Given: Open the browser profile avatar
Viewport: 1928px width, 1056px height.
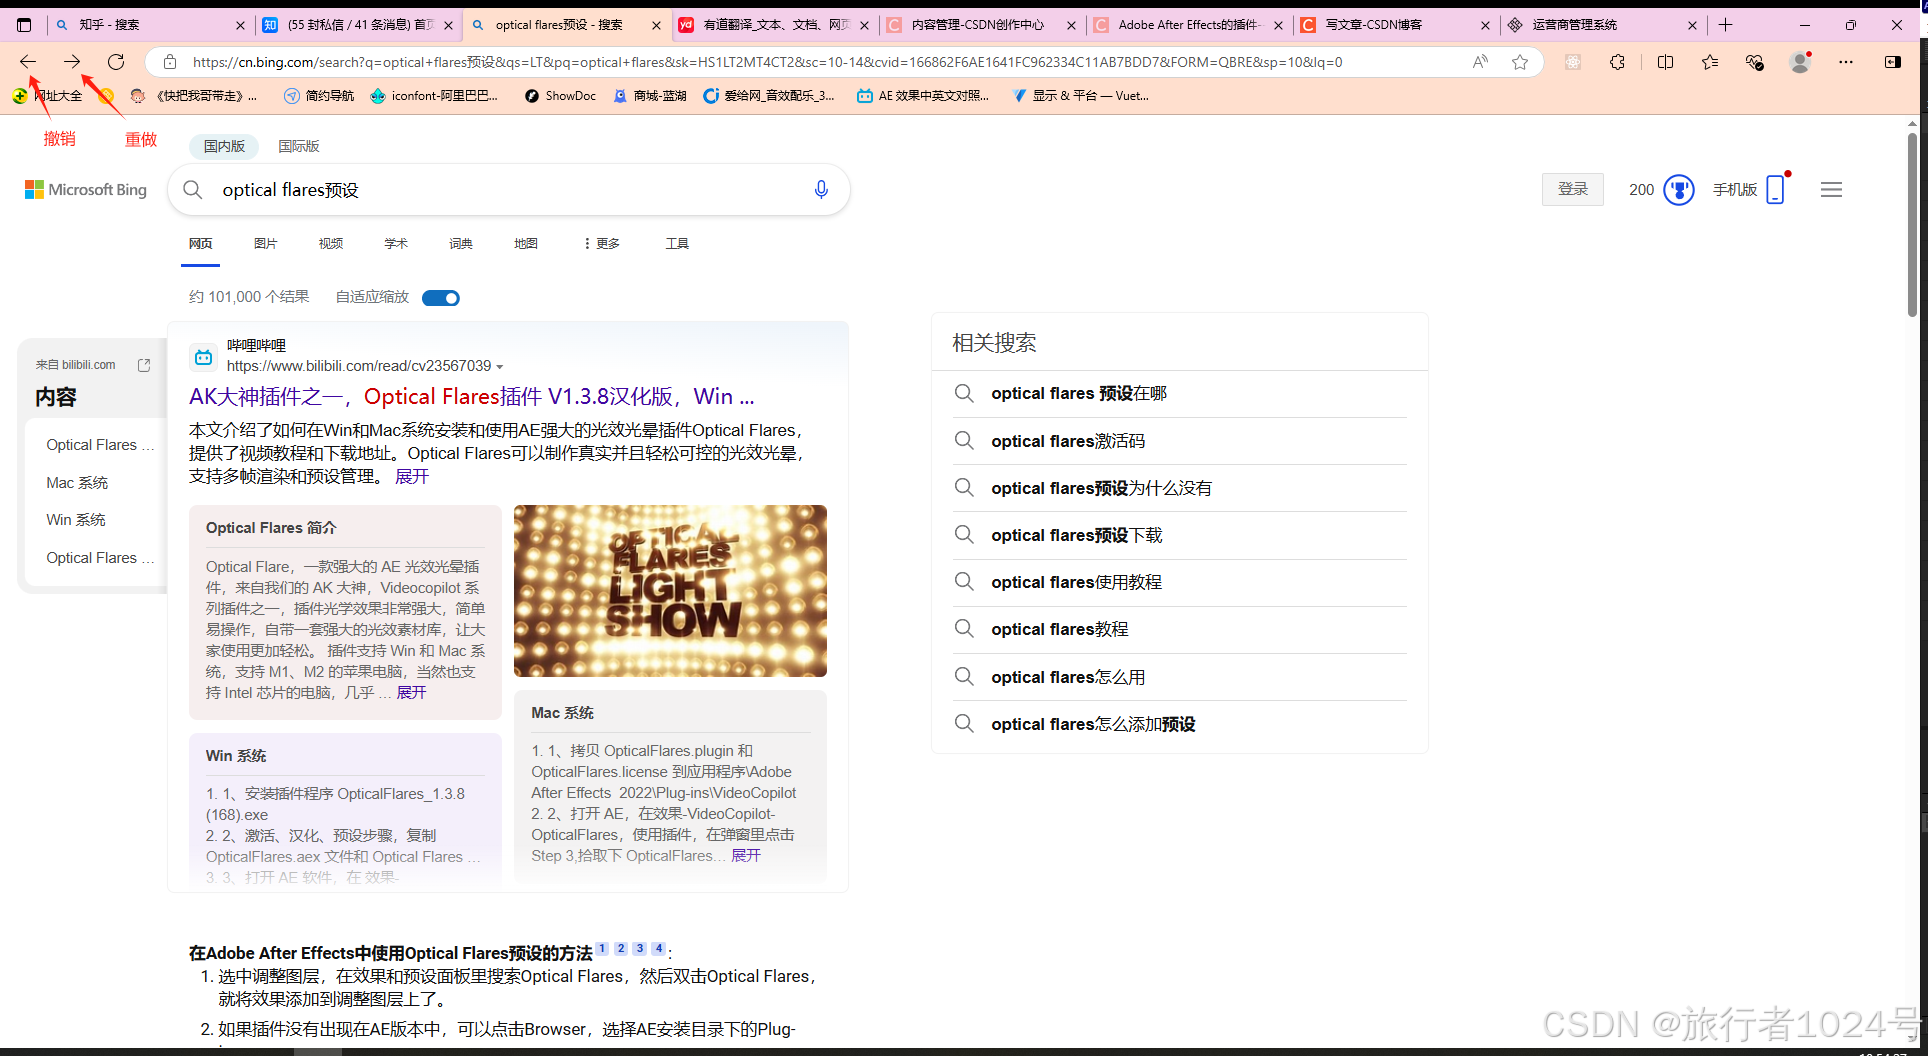Looking at the screenshot, I should pyautogui.click(x=1800, y=62).
